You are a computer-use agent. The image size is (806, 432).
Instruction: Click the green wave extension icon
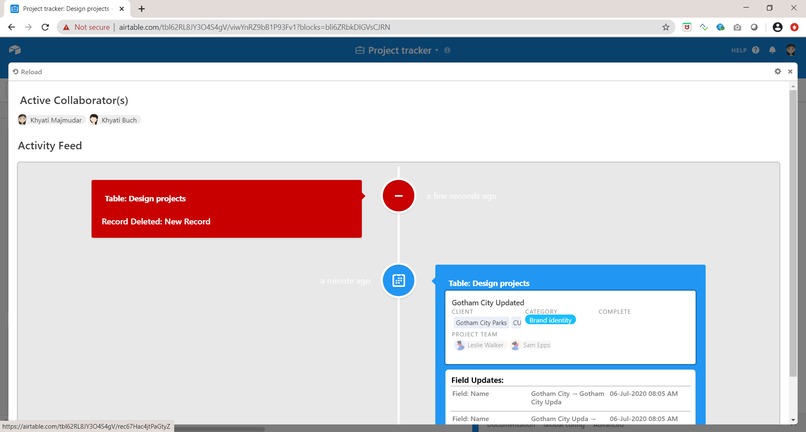[704, 27]
